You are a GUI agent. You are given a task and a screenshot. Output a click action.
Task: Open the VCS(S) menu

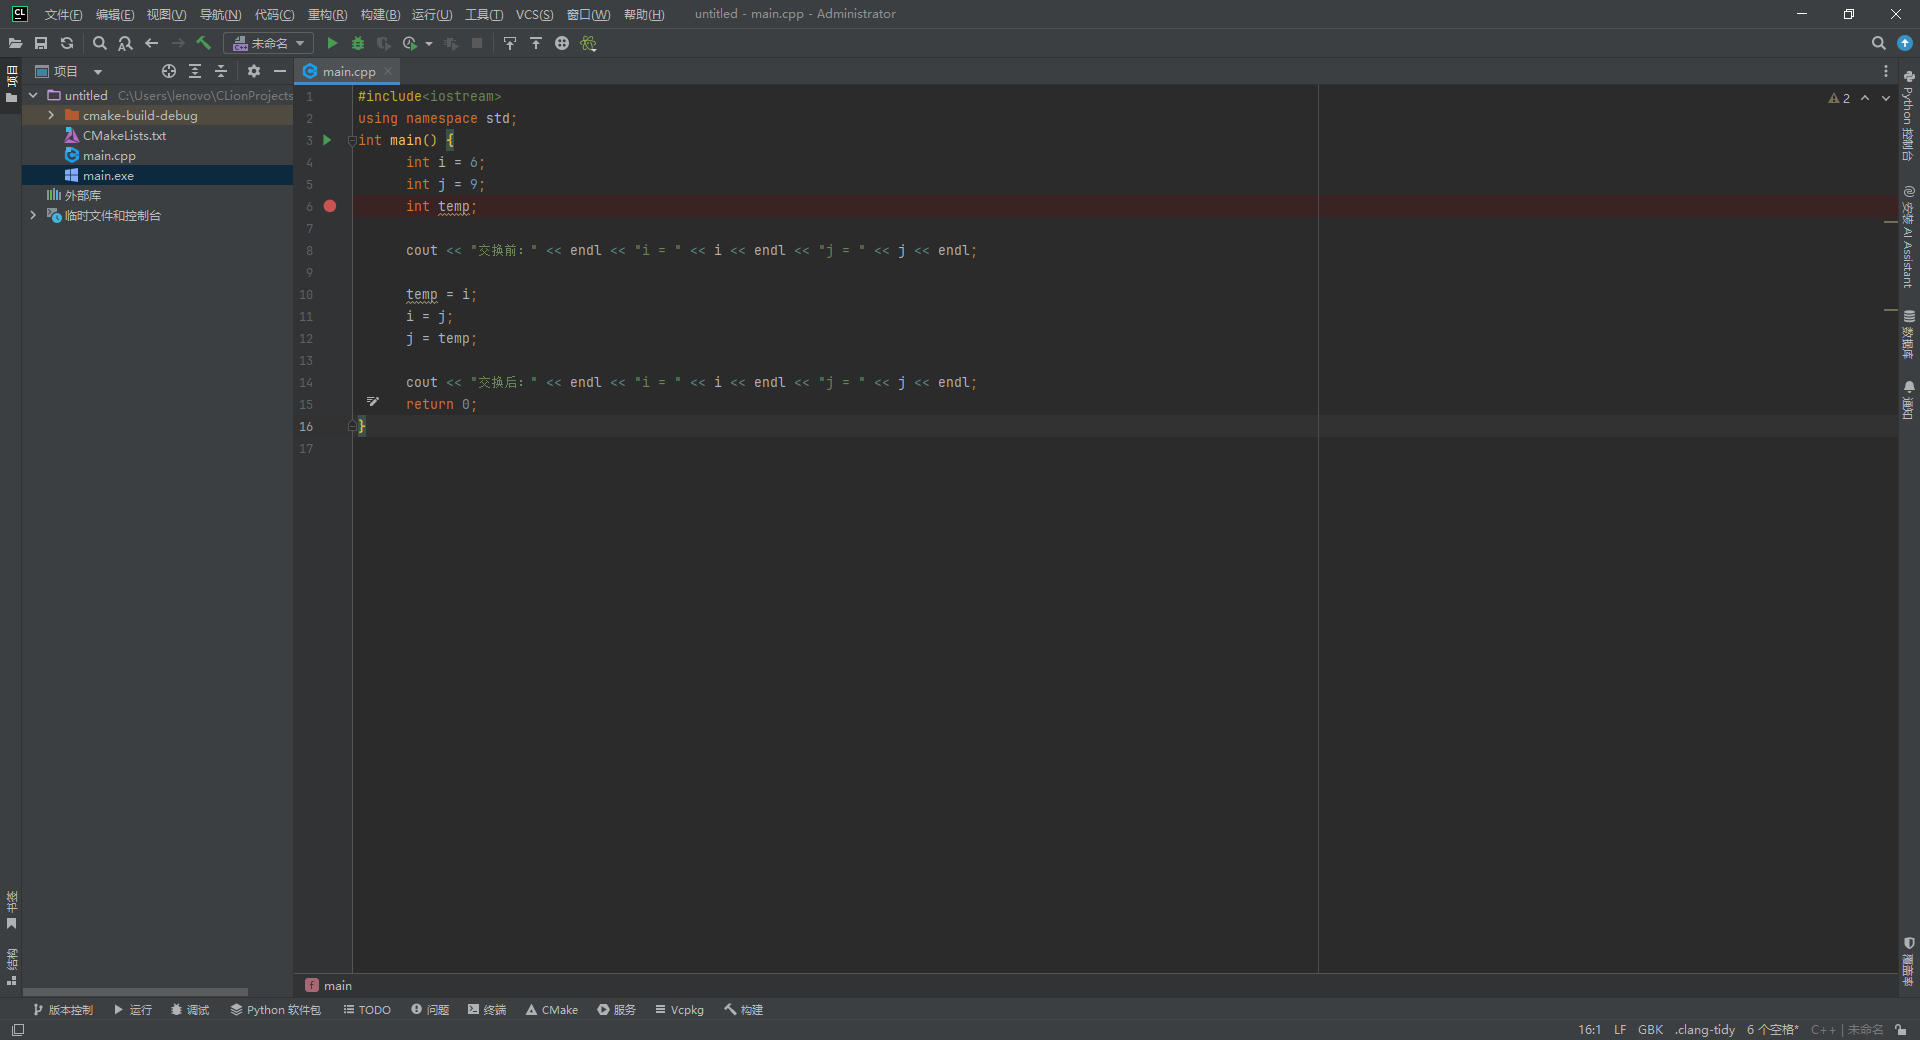pyautogui.click(x=534, y=14)
